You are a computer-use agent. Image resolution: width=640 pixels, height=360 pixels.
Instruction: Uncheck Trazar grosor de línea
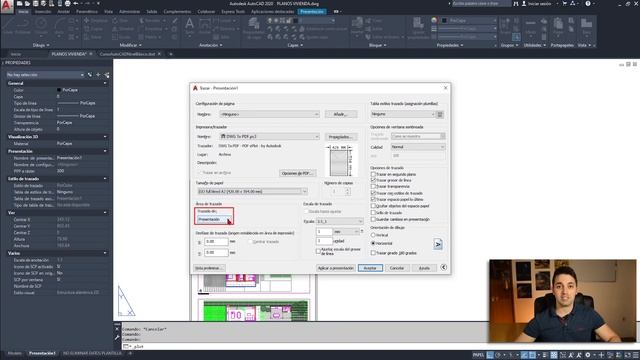pos(373,180)
